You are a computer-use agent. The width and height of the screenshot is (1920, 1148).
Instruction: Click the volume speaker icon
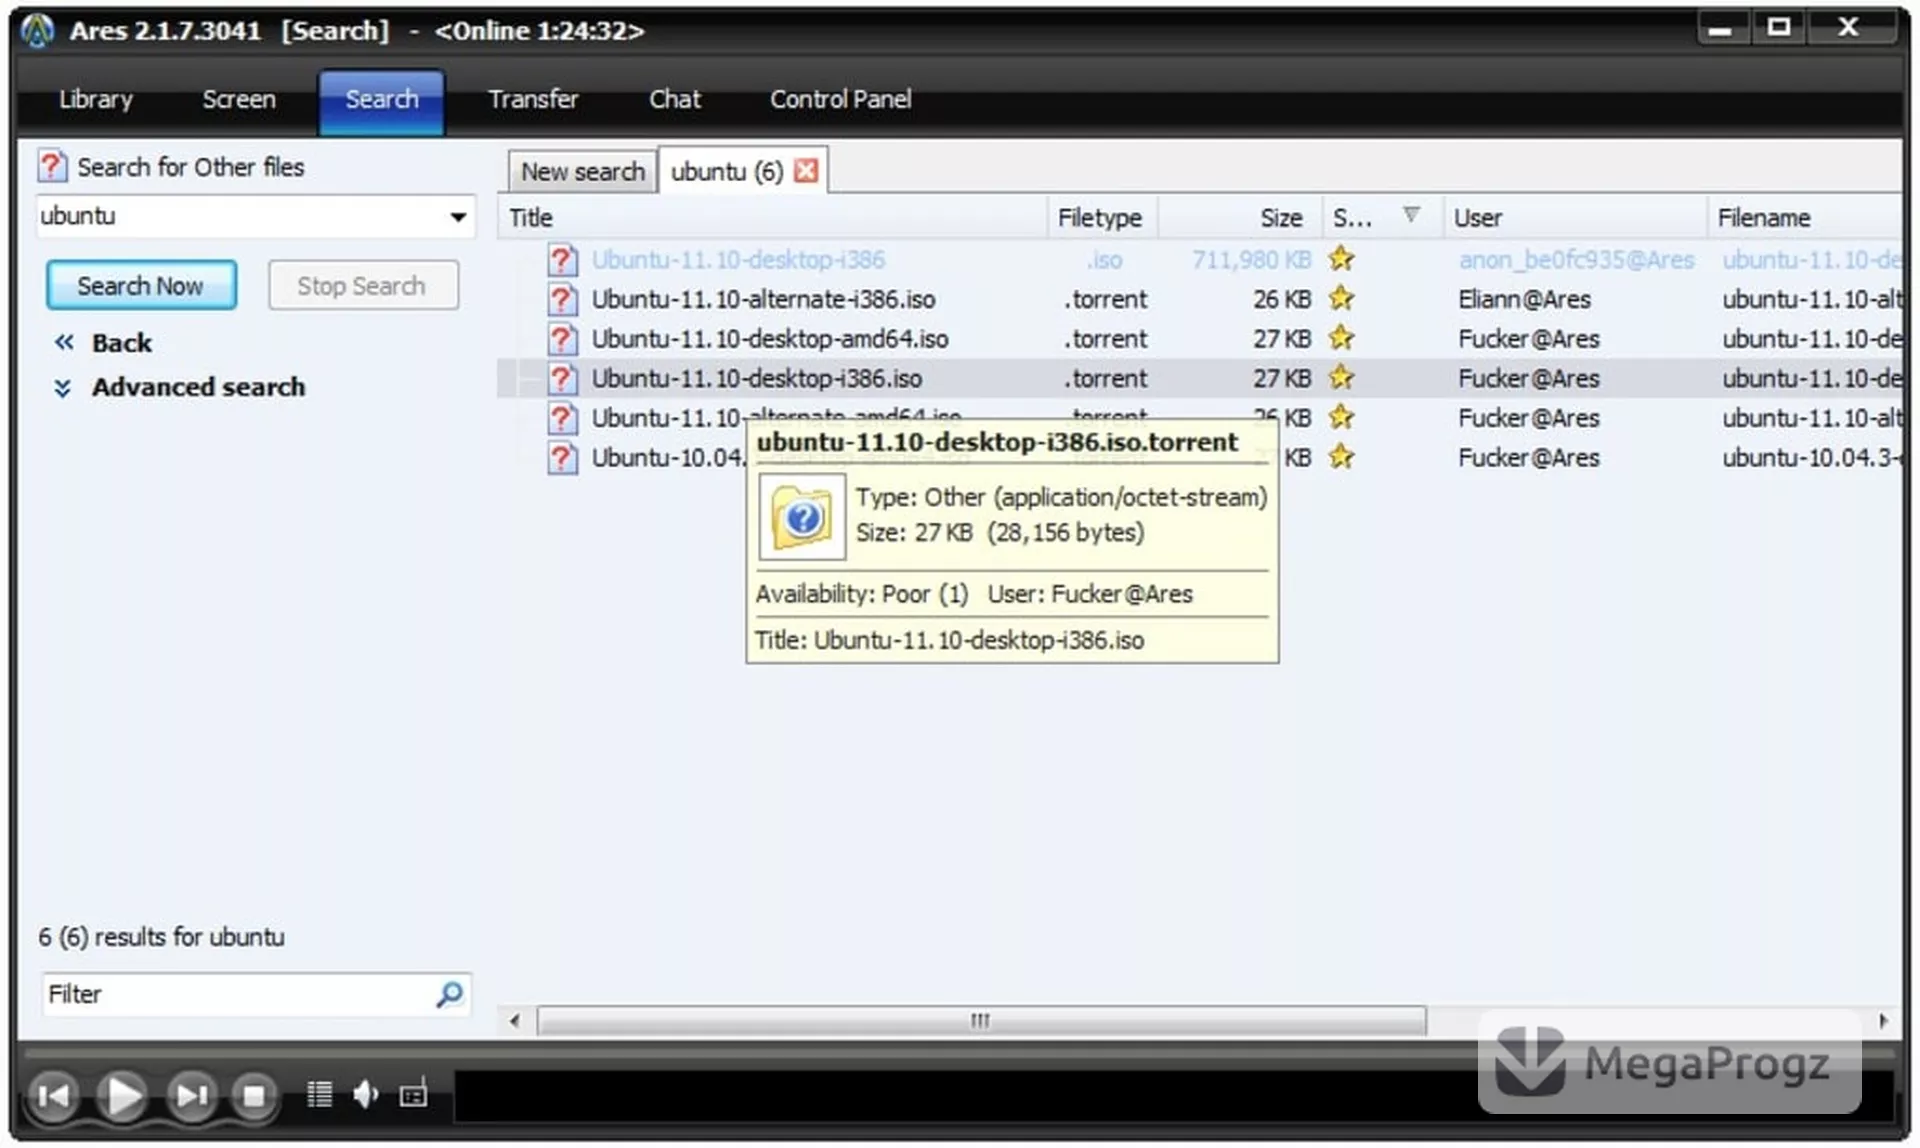coord(366,1095)
